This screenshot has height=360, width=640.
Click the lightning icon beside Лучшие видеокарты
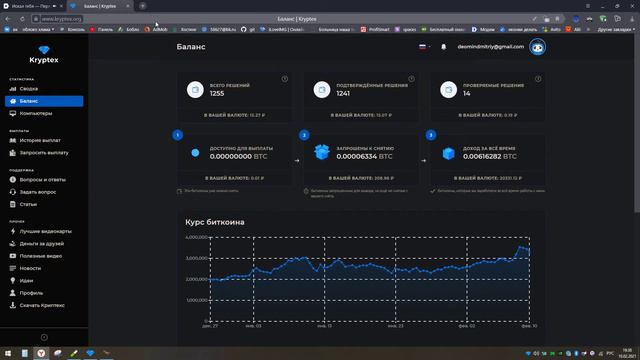click(x=13, y=231)
